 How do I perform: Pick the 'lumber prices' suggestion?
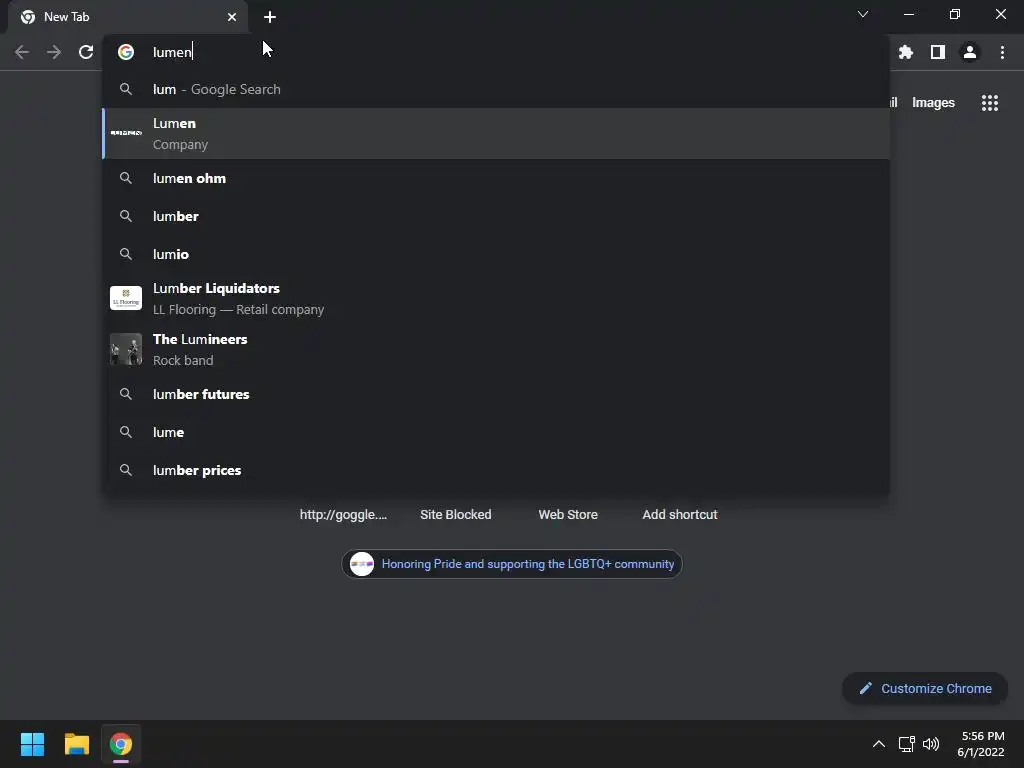496,470
